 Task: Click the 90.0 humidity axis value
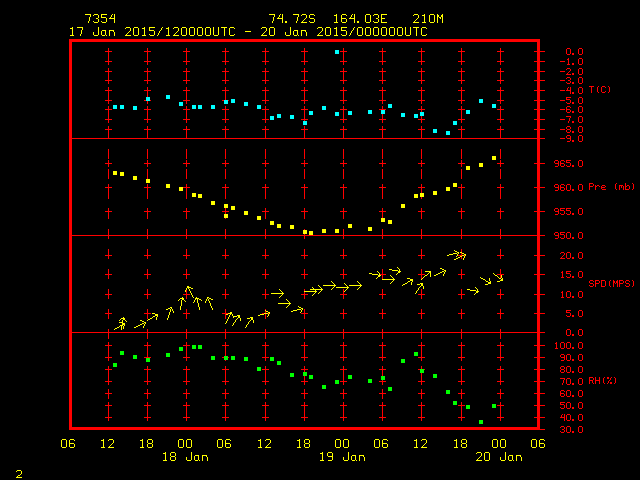click(x=571, y=358)
